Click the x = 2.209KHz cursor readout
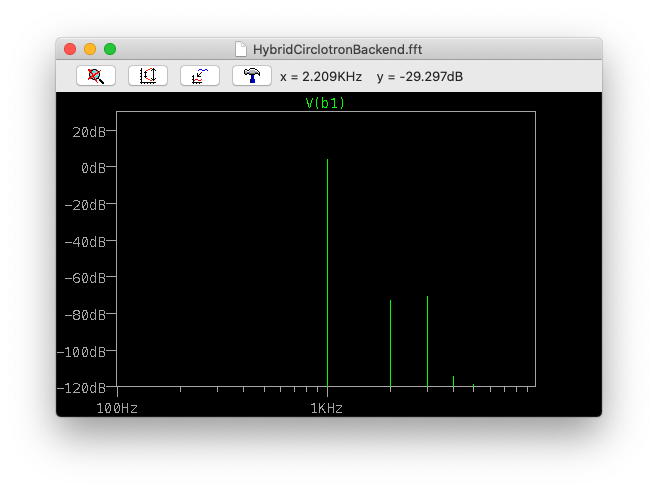The image size is (658, 491). click(321, 77)
